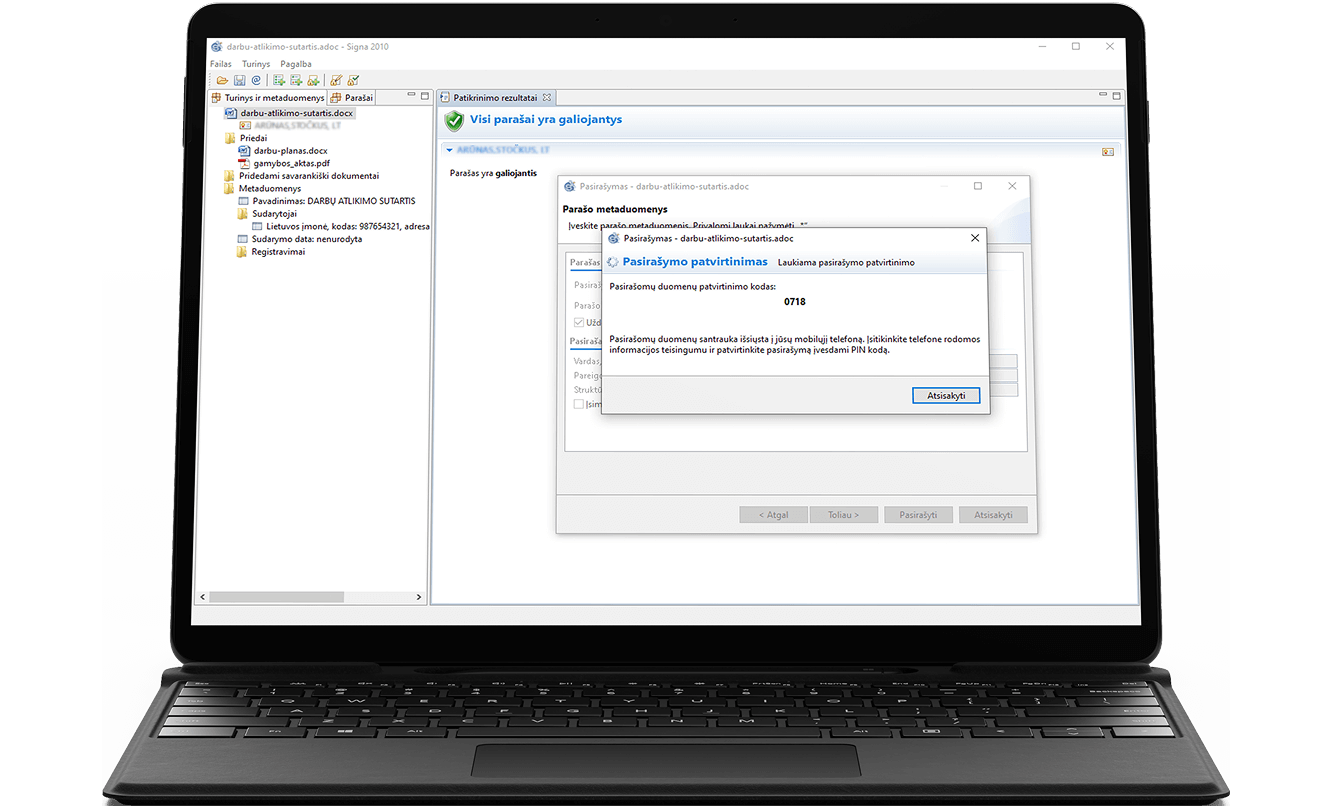
Task: Maximize the Turinys ir metaduomenys panel
Action: click(423, 97)
